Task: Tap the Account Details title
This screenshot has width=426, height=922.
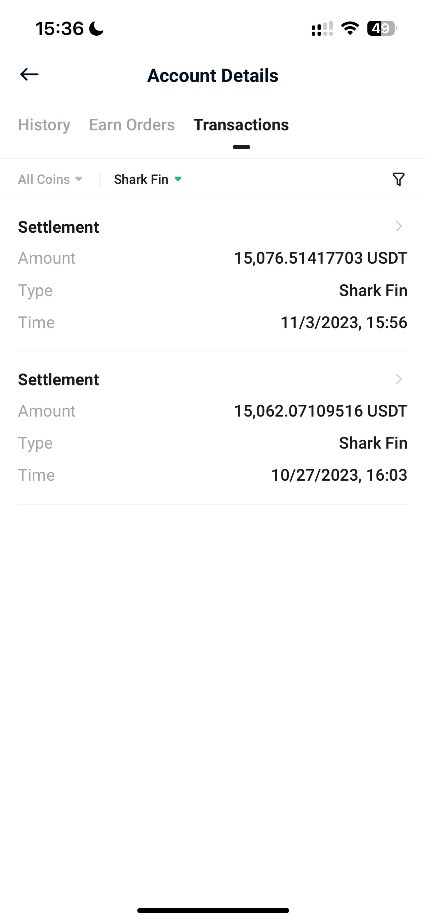Action: (212, 76)
